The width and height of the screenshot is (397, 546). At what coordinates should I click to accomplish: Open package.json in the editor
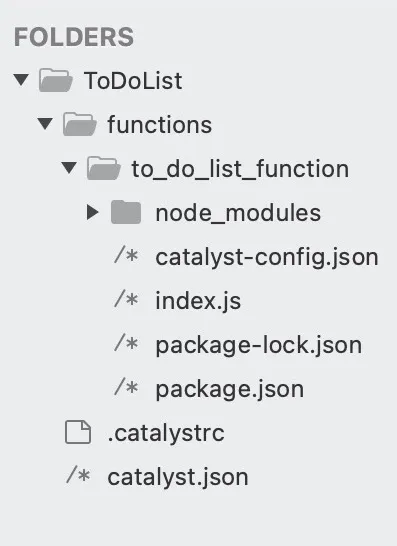230,389
